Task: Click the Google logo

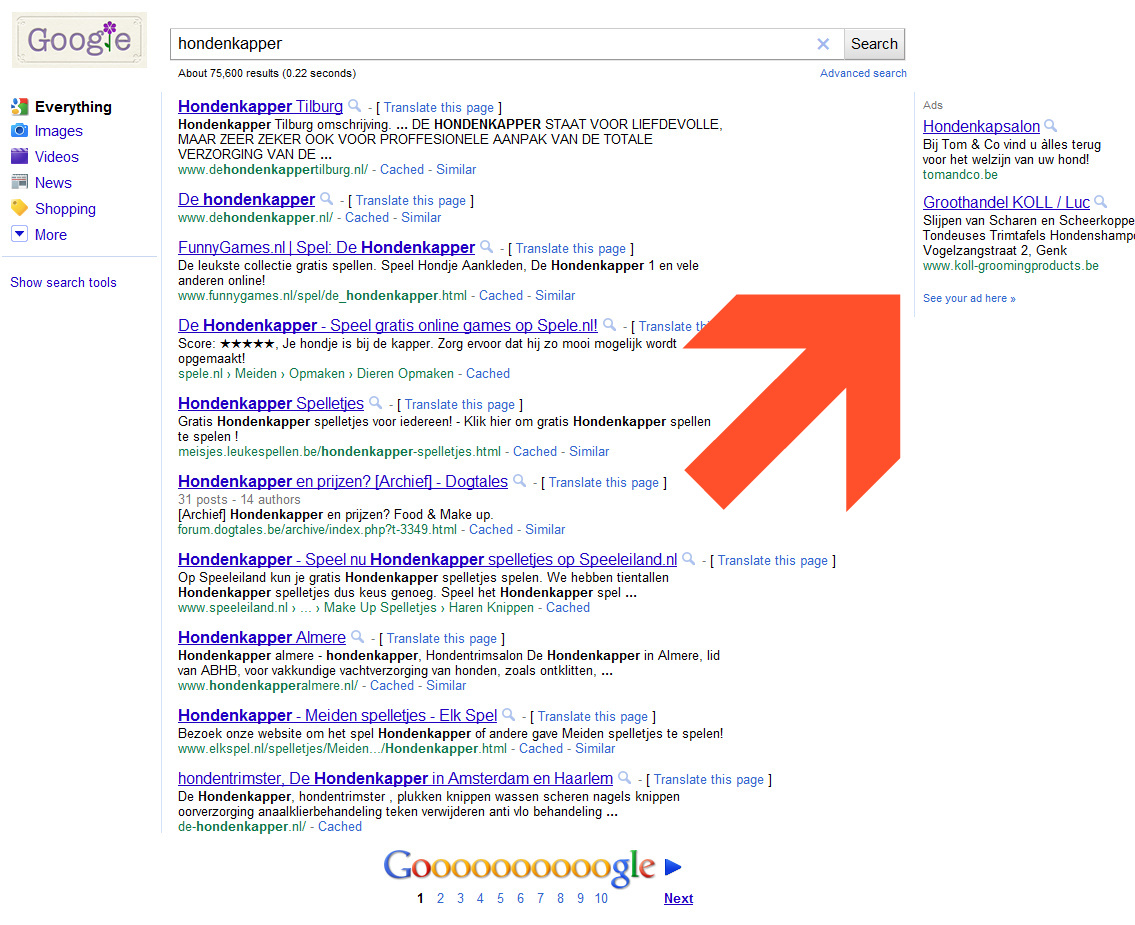Action: tap(80, 40)
